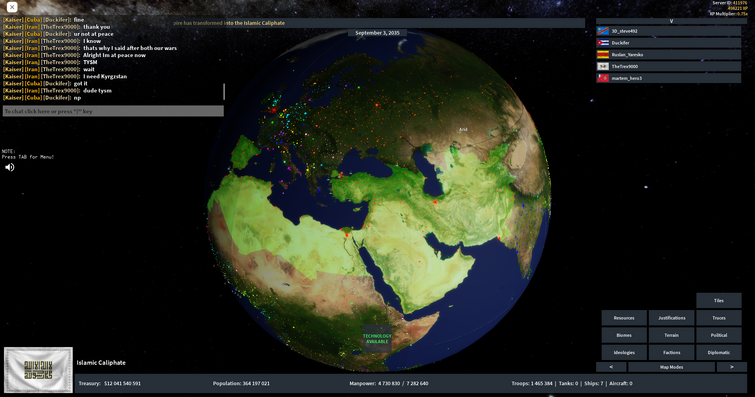The width and height of the screenshot is (755, 397).
Task: Select the DR Congo flag beside 3D_steve492
Action: (x=603, y=31)
